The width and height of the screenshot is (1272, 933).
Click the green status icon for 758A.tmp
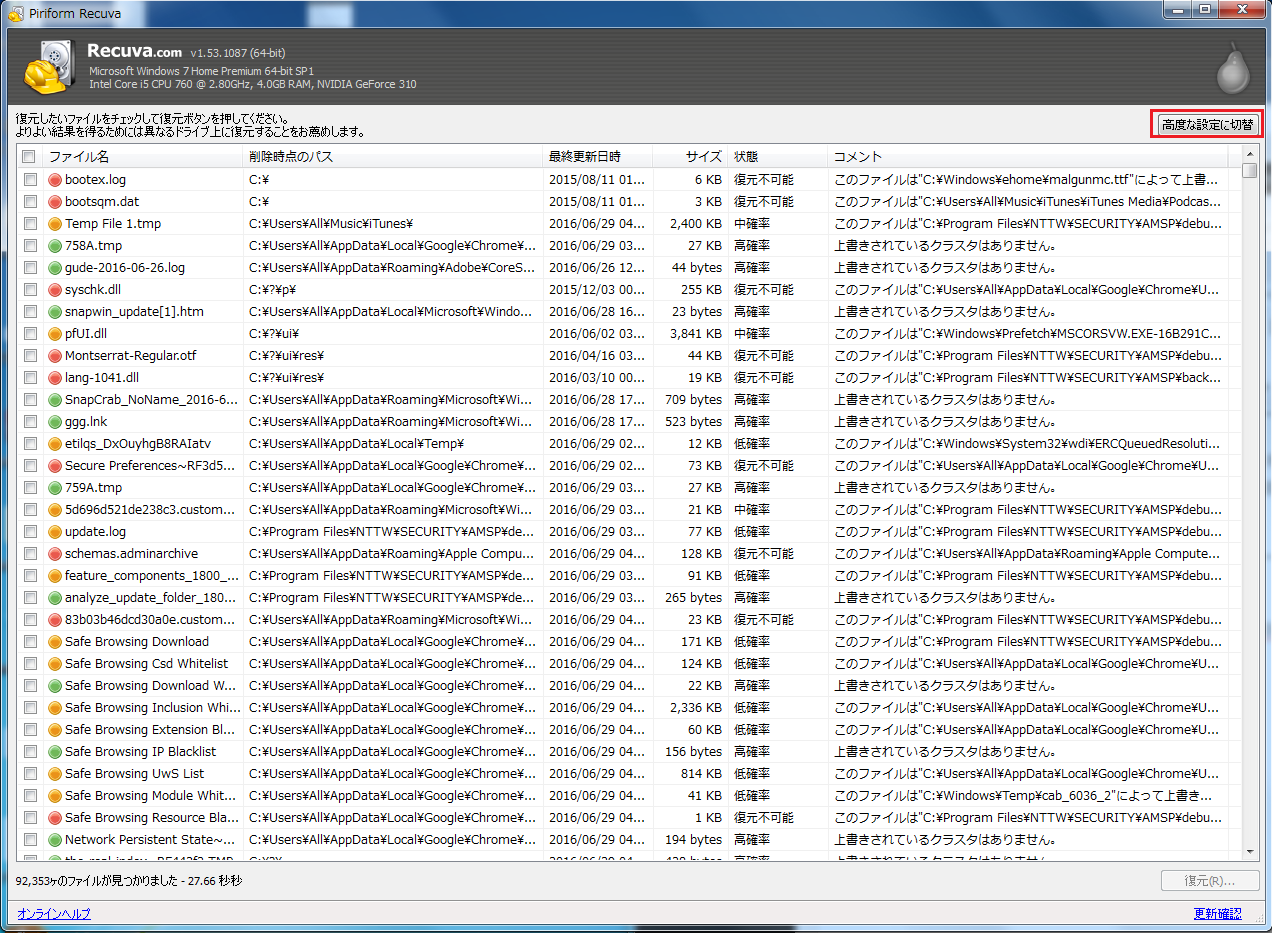55,246
